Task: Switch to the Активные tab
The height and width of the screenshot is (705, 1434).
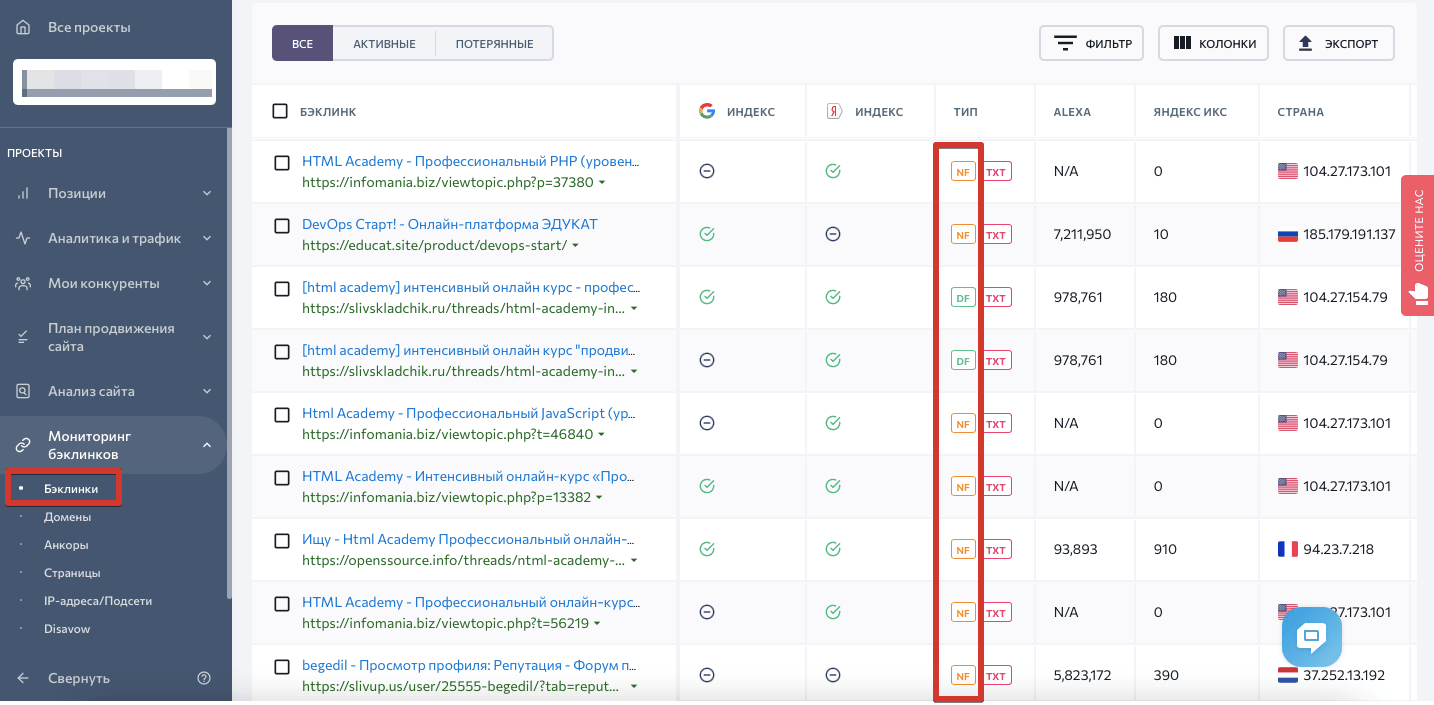Action: 384,44
